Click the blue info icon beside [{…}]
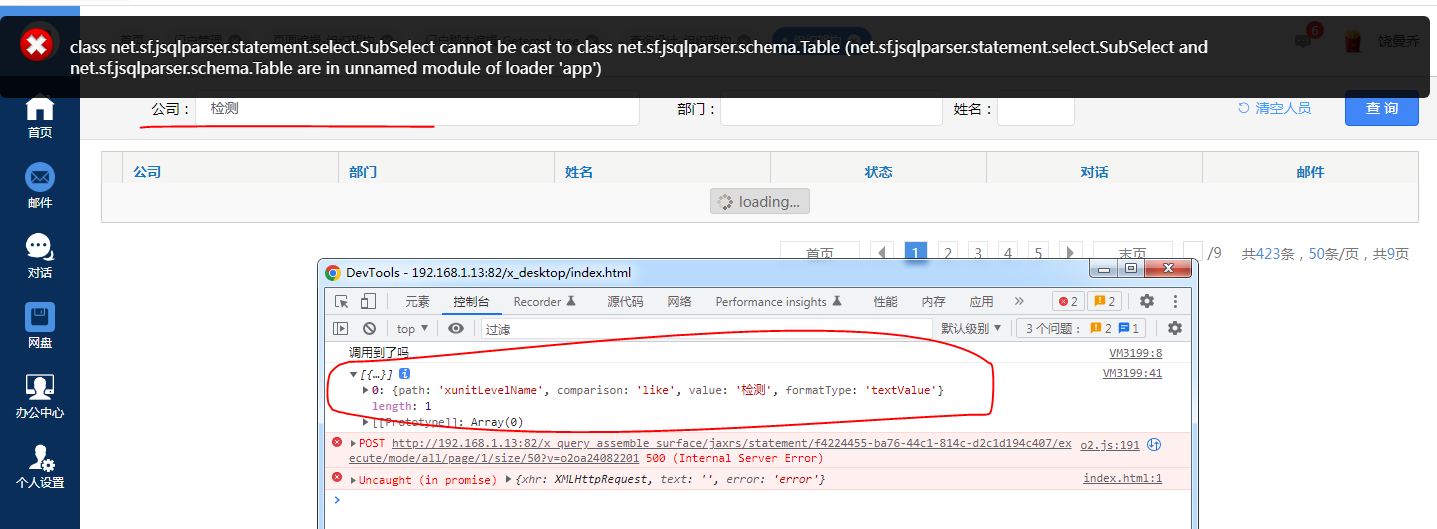This screenshot has height=529, width=1437. (x=405, y=373)
